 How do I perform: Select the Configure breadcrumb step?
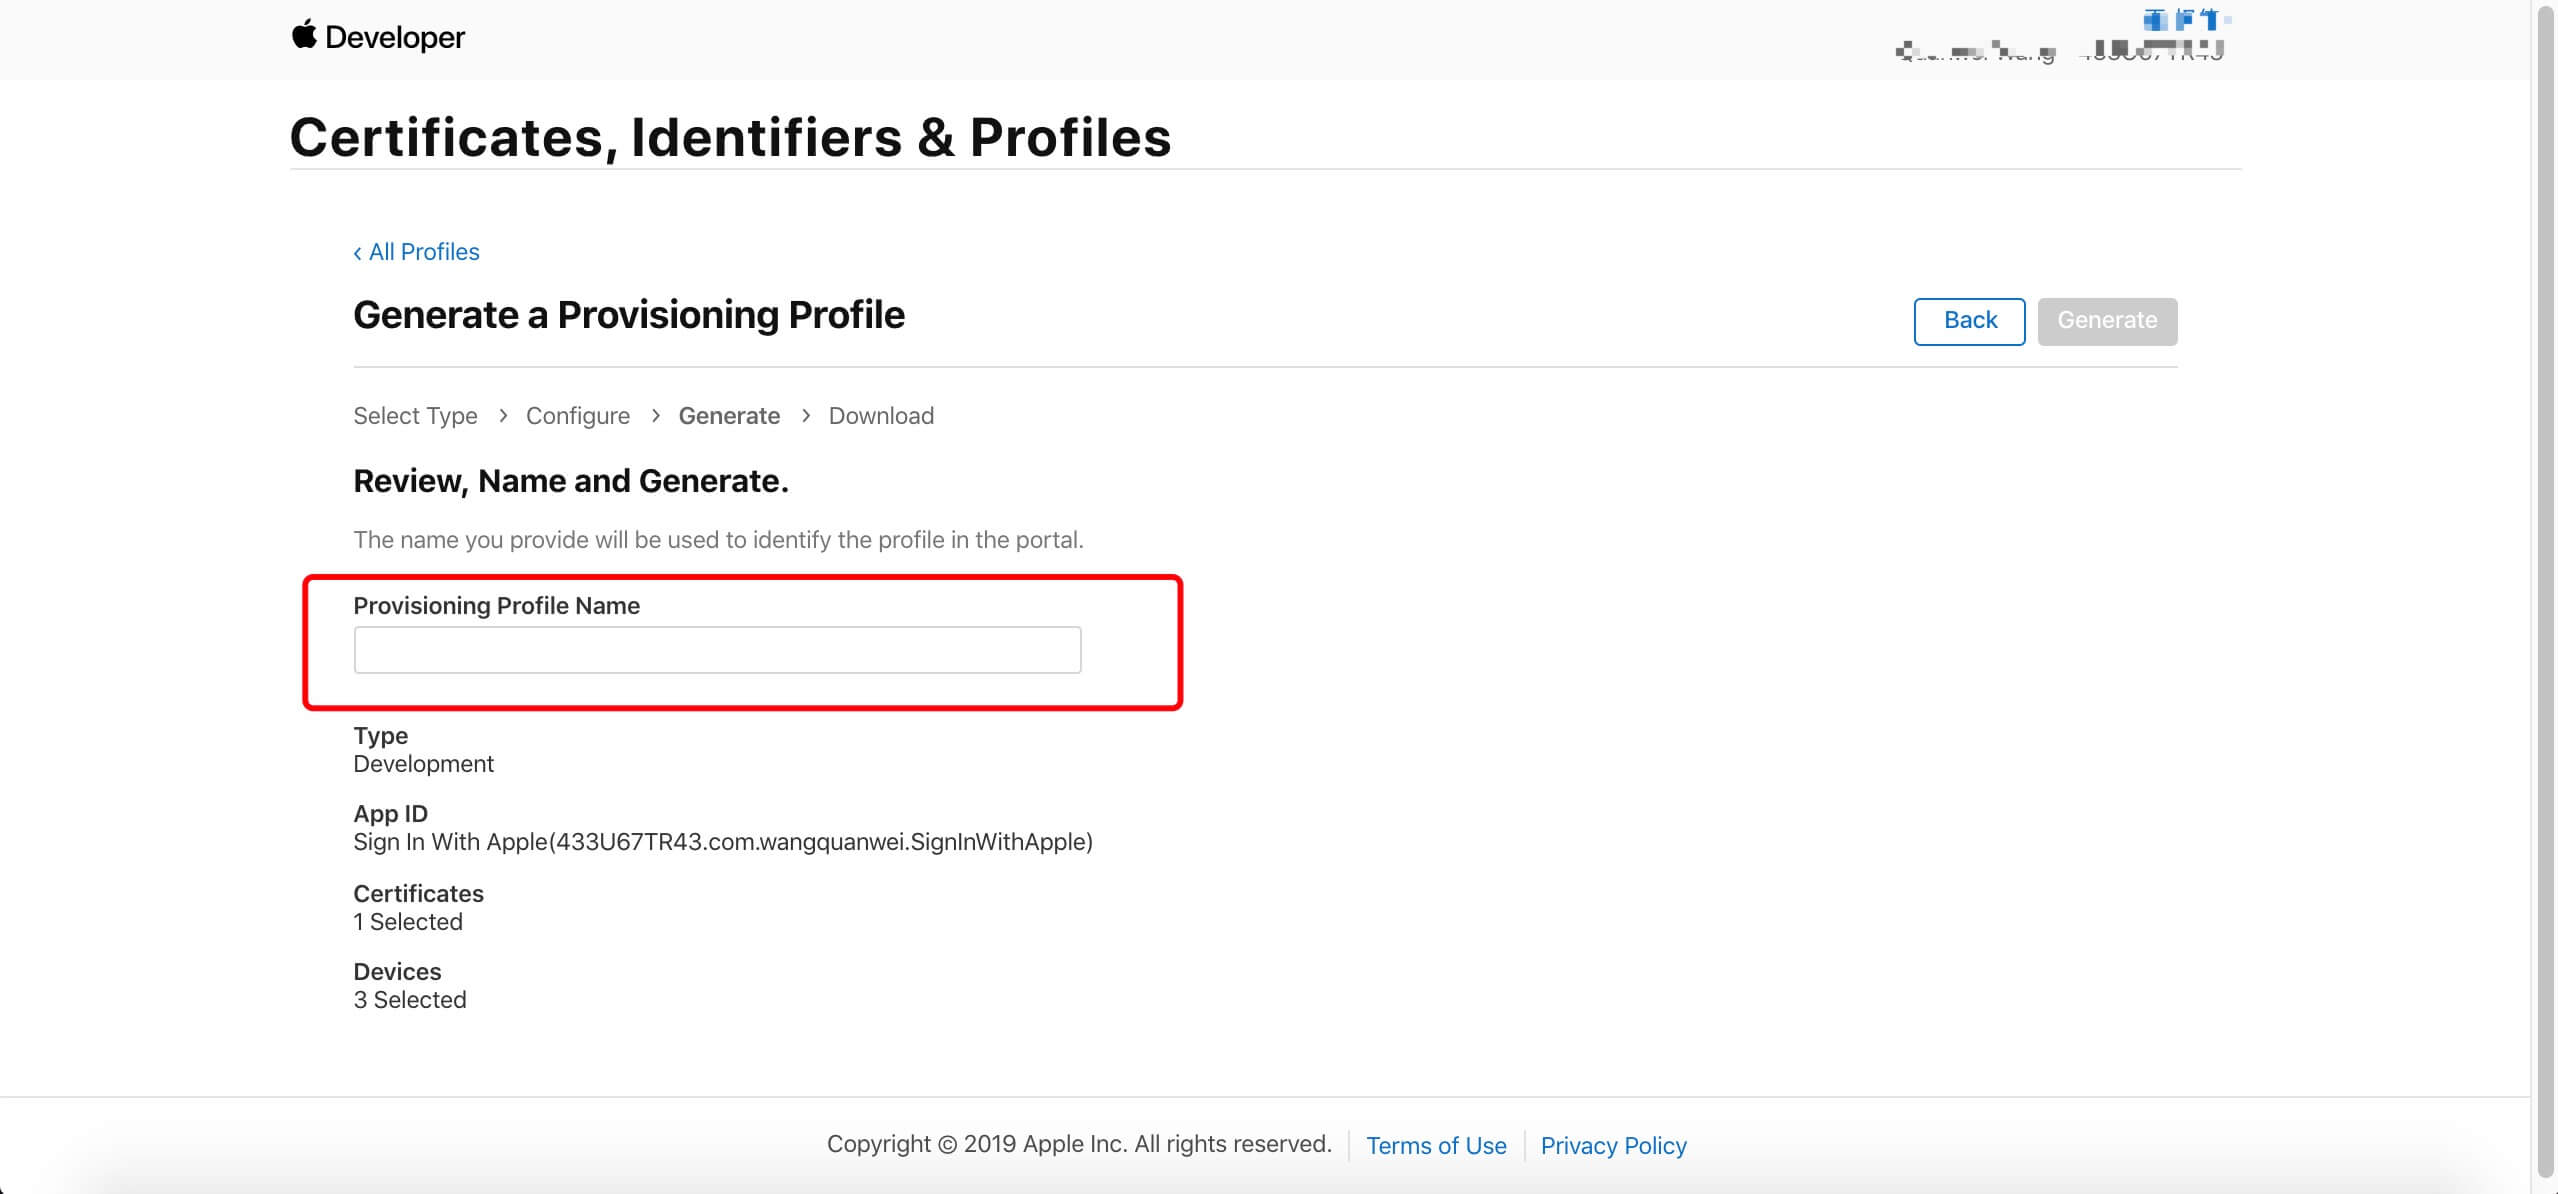pos(578,416)
